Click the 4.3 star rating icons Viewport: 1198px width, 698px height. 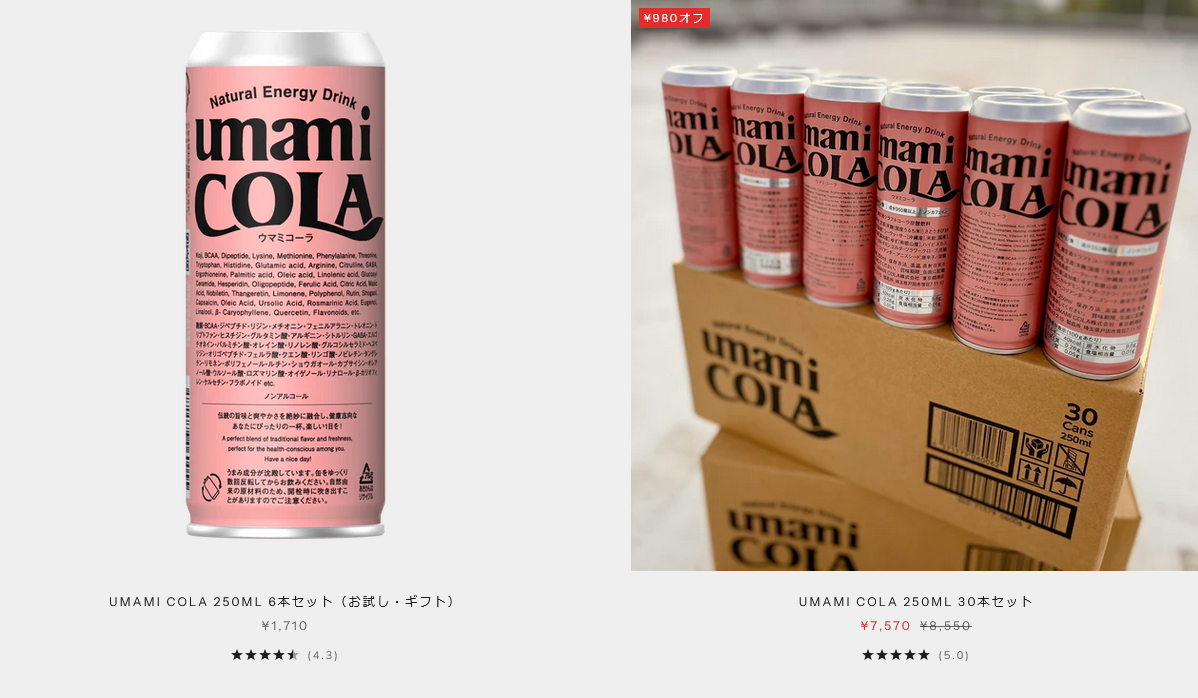(265, 655)
